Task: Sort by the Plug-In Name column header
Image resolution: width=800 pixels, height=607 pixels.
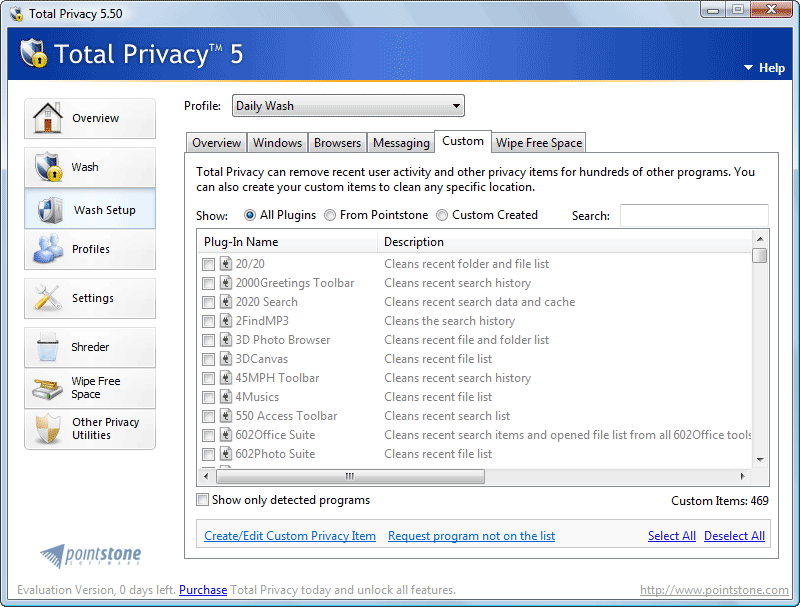Action: tap(287, 242)
